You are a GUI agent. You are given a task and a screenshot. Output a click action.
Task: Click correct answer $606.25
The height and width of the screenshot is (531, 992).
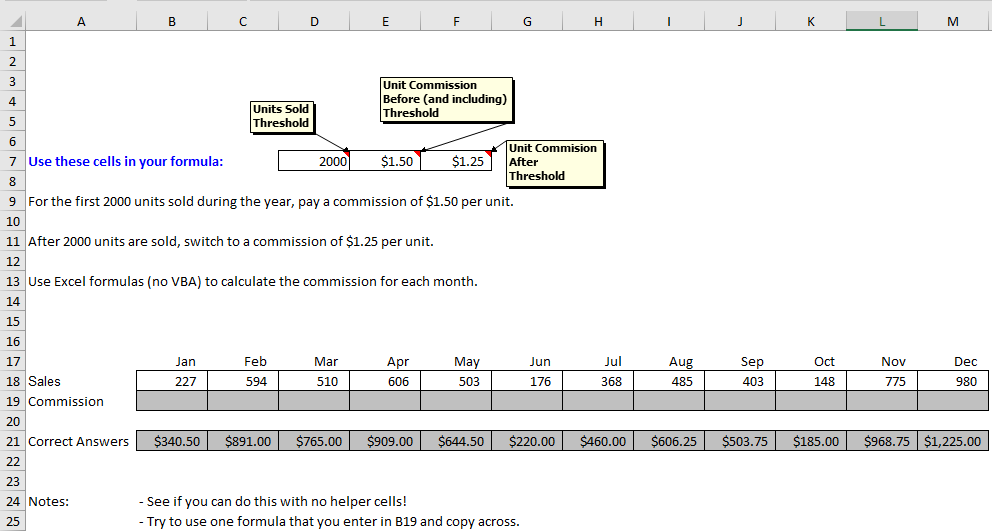point(669,441)
